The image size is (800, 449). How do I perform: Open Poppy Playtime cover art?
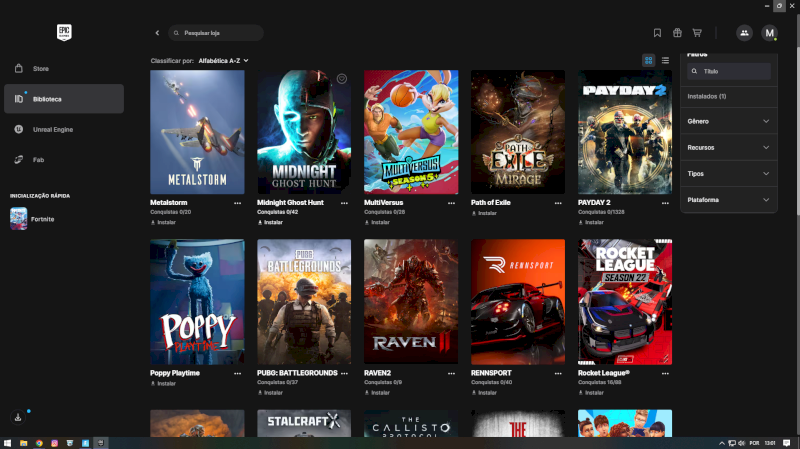coord(197,302)
